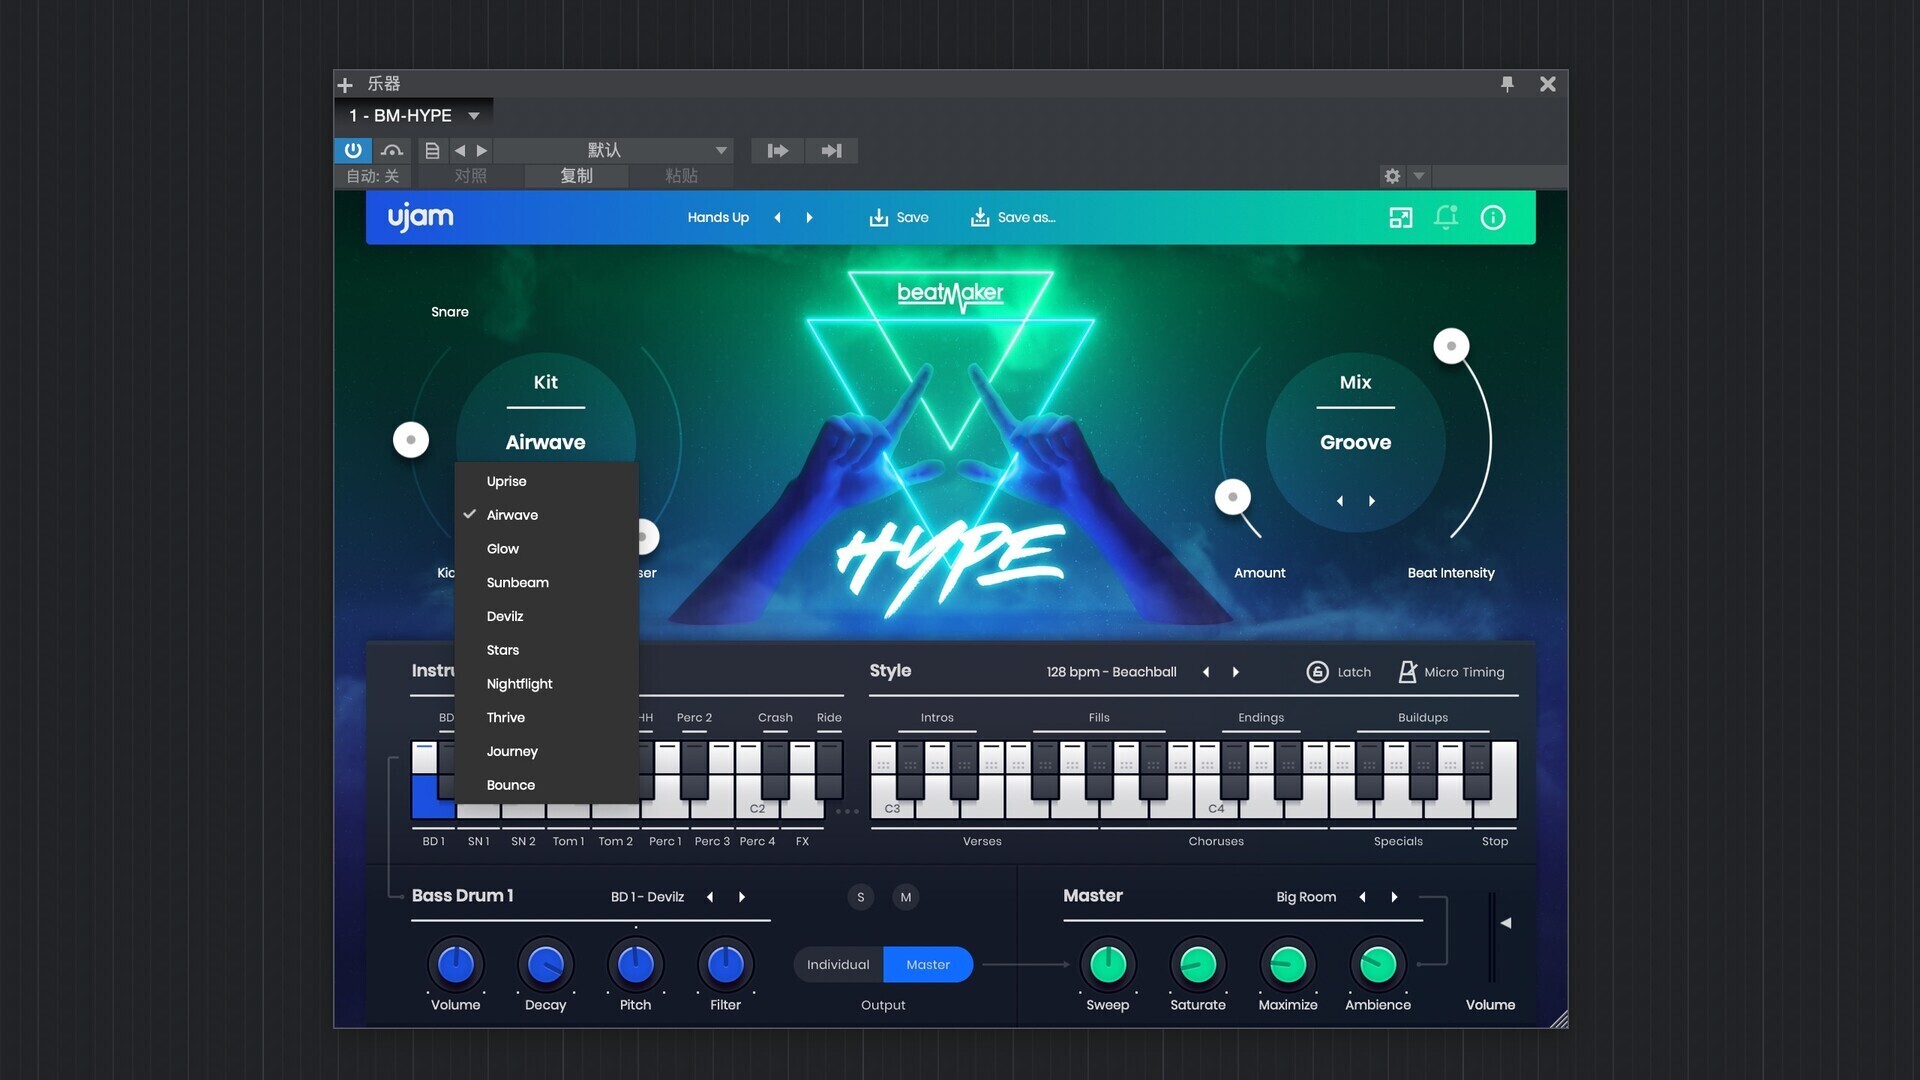Screen dimensions: 1920x1080
Task: Choose Uprise from the kit menu
Action: 547,481
